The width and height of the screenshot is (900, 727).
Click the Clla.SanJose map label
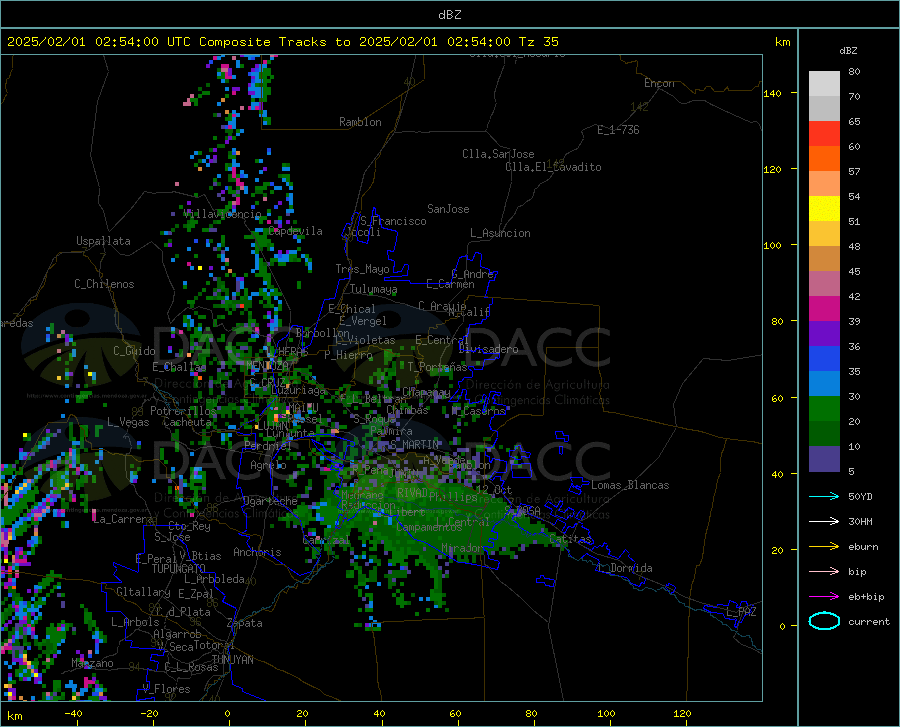(x=498, y=154)
